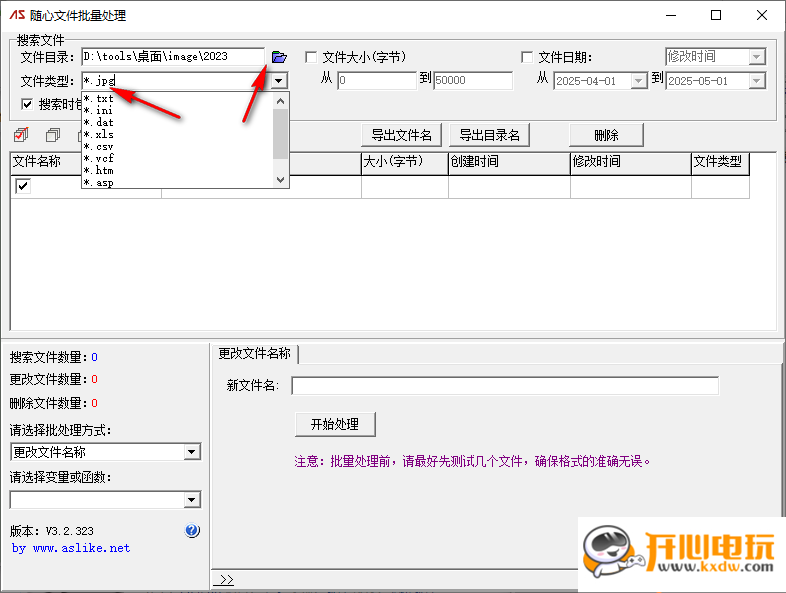
Task: Click the file size 从 field showing 0
Action: click(x=377, y=80)
